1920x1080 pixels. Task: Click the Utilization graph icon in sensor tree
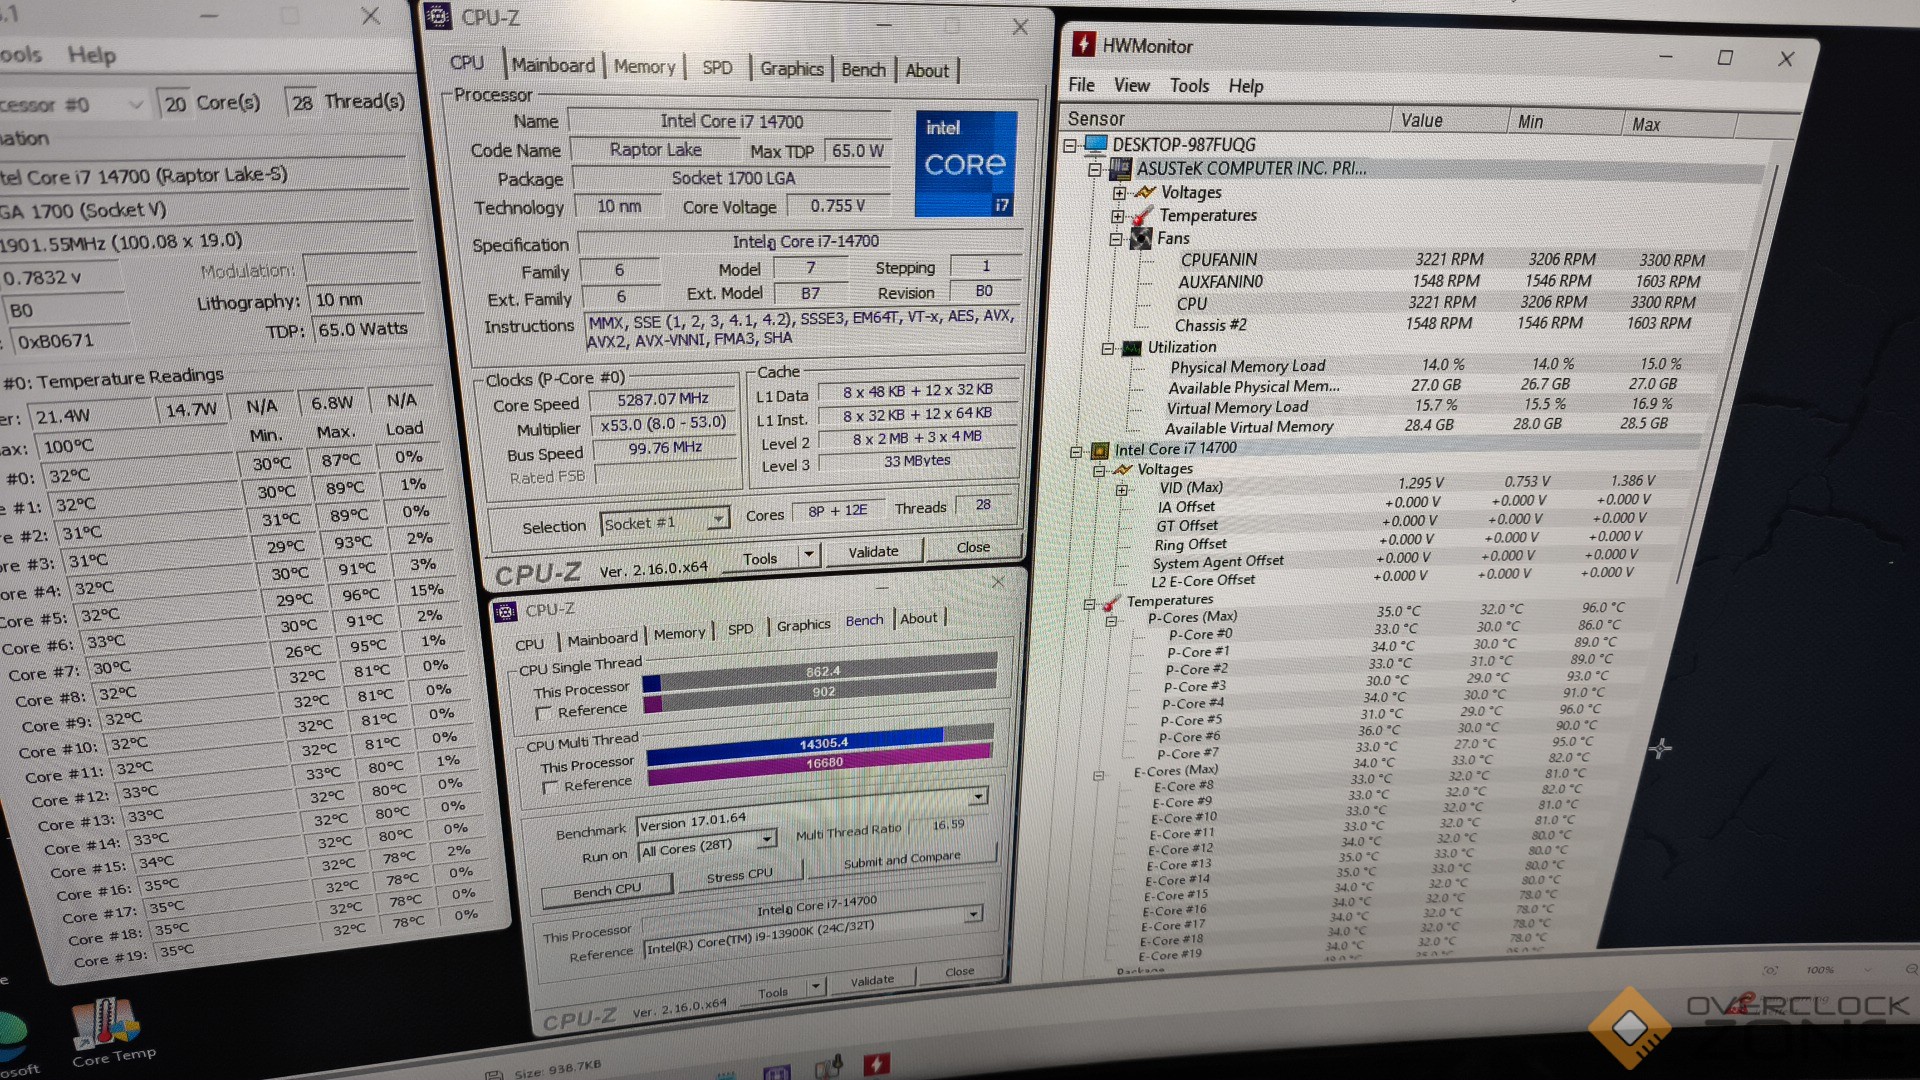point(1131,348)
